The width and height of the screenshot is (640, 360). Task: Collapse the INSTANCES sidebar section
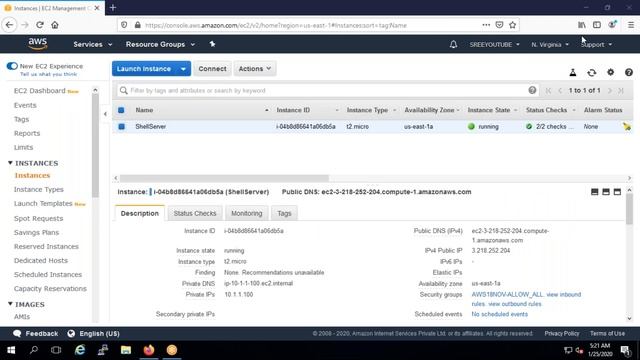[x=10, y=163]
